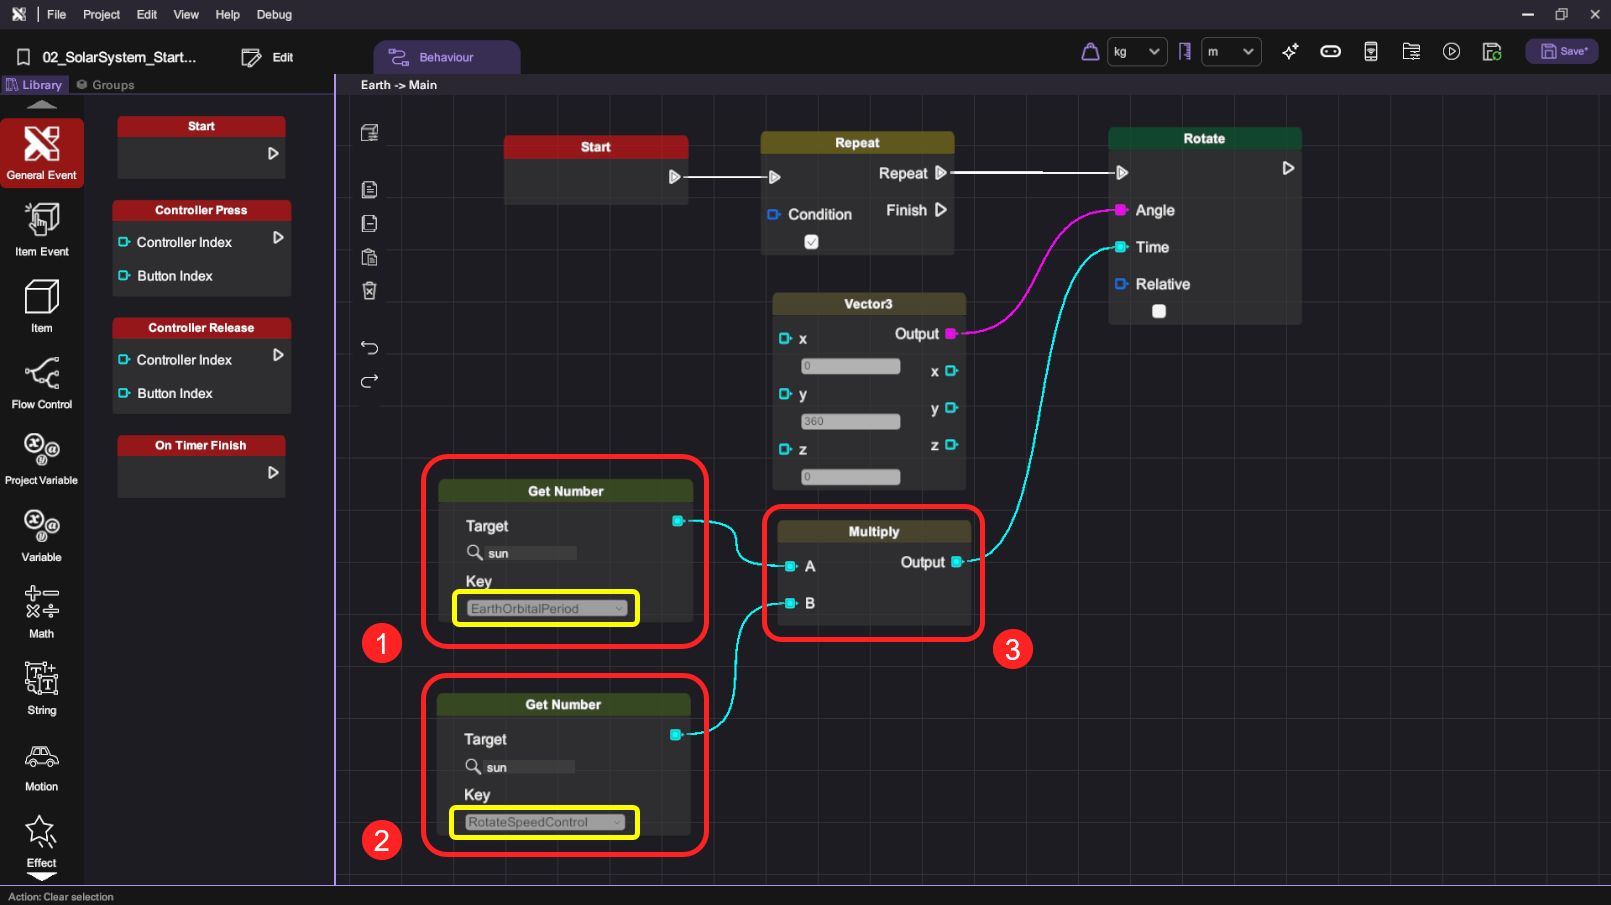Open the Flow Control library category

pos(41,382)
